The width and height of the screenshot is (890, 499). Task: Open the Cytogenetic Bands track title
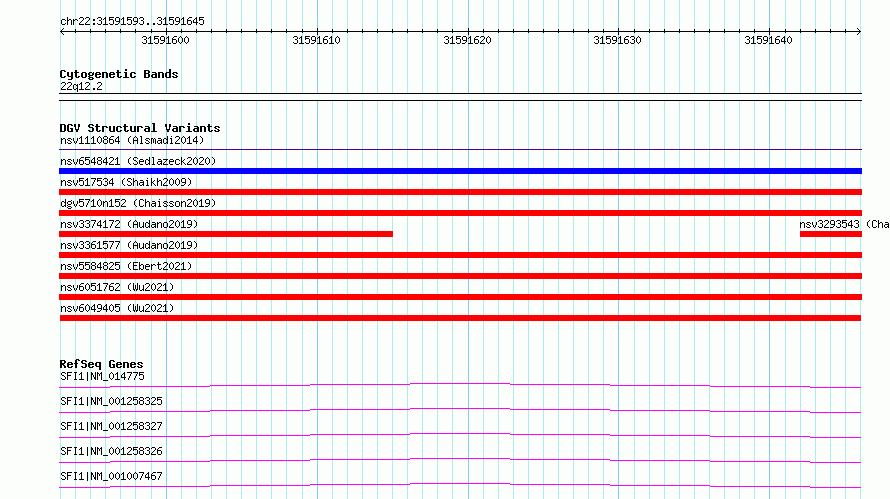119,74
